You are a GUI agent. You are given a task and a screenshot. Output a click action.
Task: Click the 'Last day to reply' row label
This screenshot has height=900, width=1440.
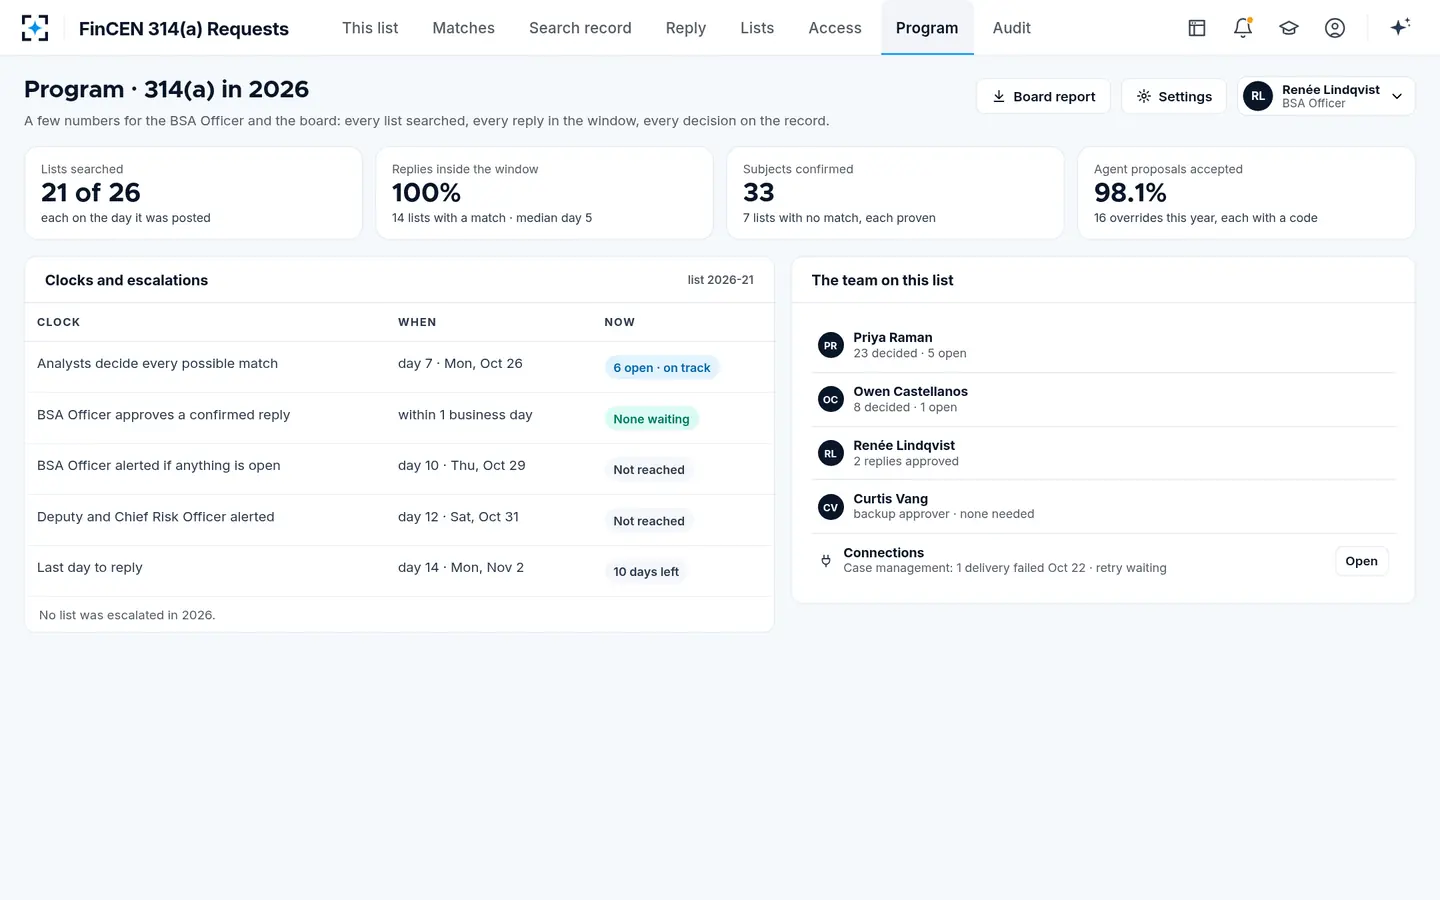click(x=90, y=567)
